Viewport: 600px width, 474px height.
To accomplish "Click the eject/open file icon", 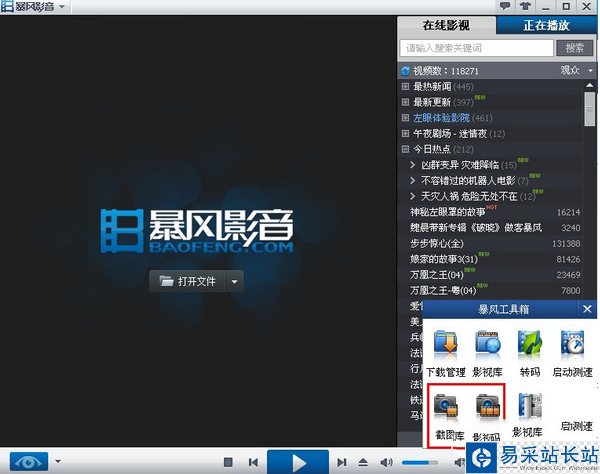I will [x=363, y=462].
